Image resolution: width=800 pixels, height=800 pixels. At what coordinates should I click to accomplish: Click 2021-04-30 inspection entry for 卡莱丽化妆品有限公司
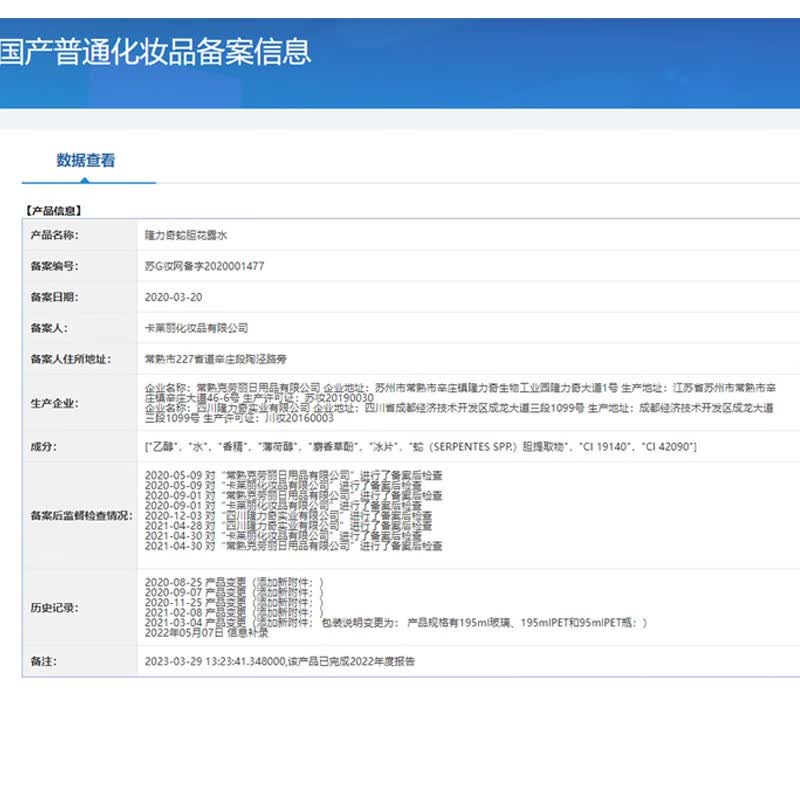[x=283, y=536]
